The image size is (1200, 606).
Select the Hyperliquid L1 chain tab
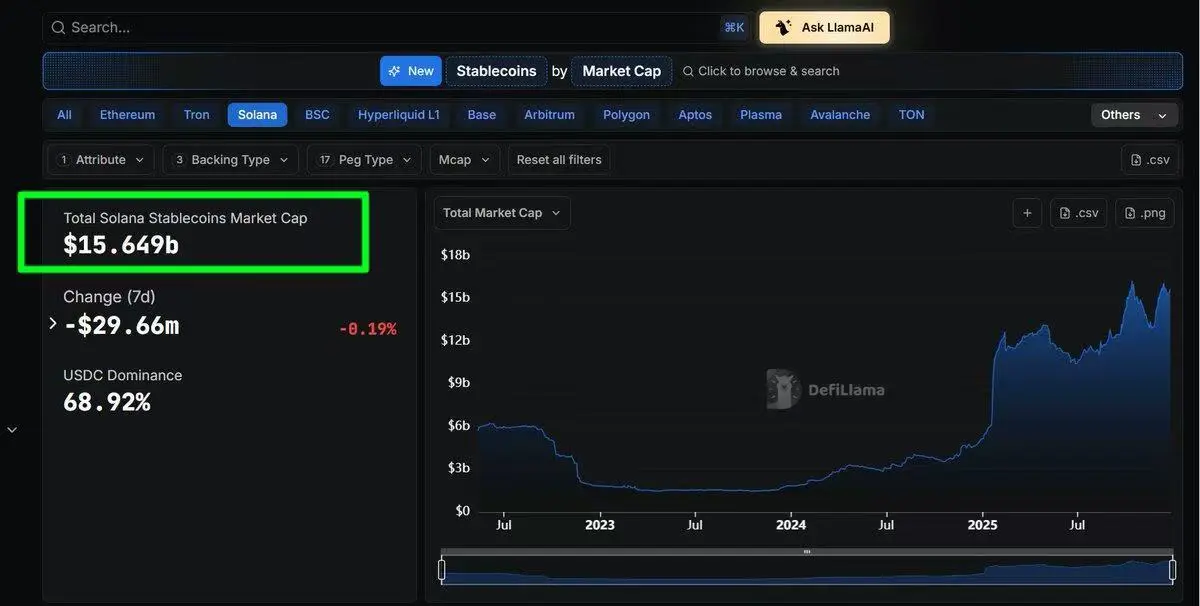point(399,115)
